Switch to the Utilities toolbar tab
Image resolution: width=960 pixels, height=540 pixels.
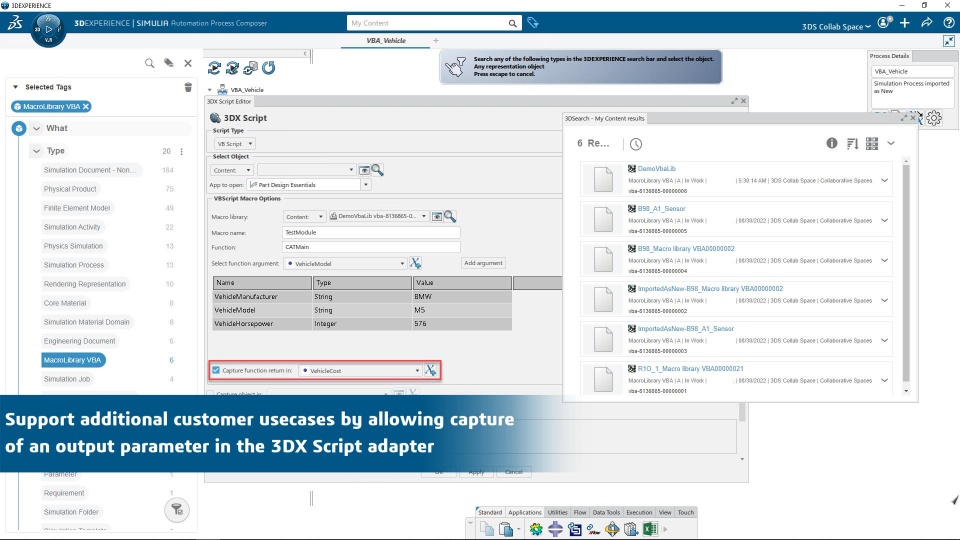click(x=557, y=512)
